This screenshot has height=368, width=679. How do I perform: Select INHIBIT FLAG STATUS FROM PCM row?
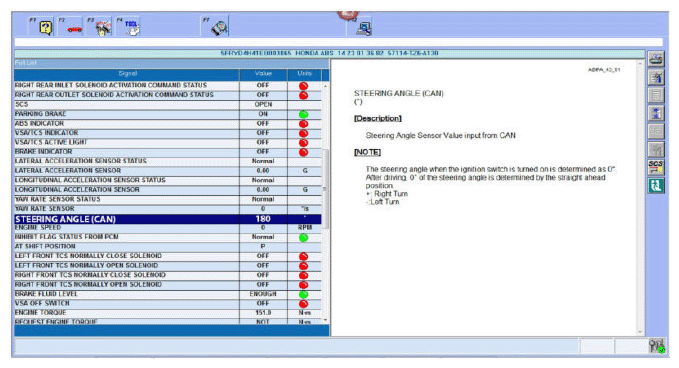click(168, 237)
